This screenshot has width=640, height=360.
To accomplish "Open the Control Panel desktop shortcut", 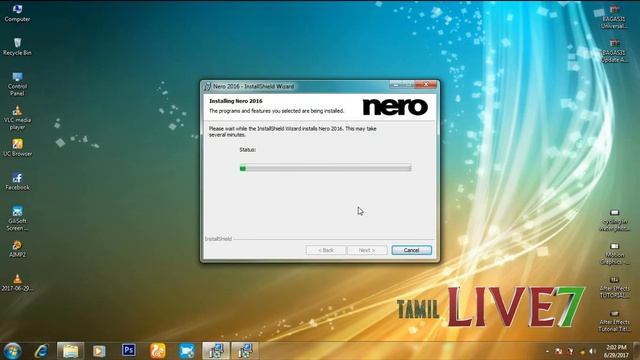I will point(17,83).
